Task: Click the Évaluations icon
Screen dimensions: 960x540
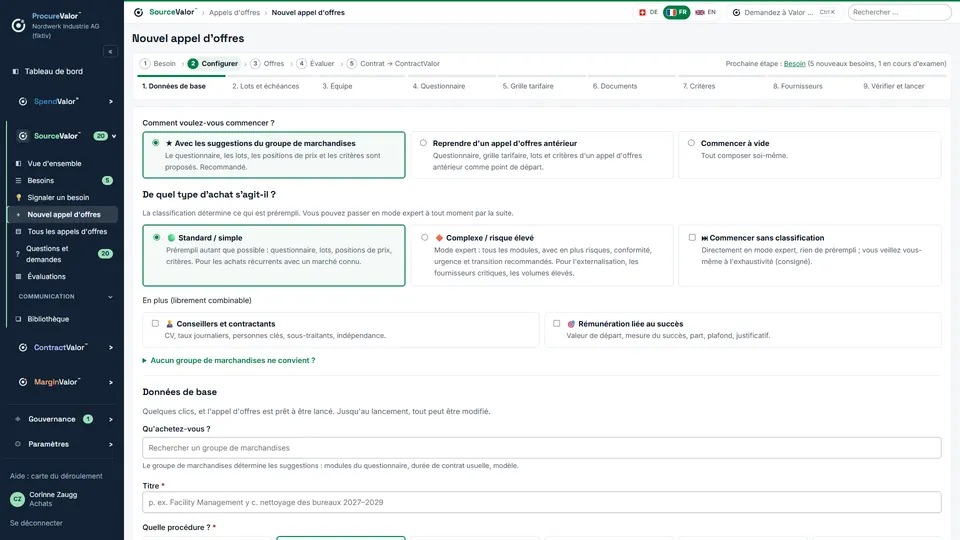Action: (x=18, y=277)
